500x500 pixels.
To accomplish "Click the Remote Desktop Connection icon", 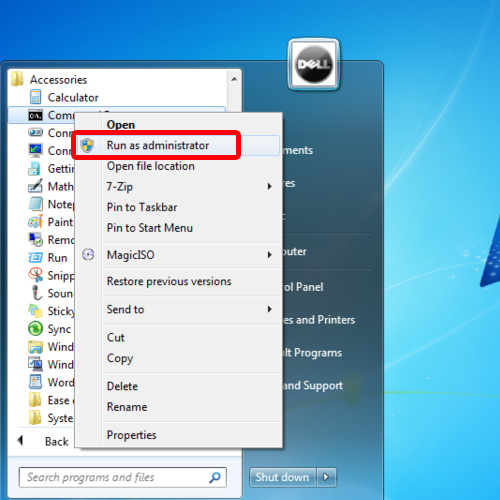I will (x=35, y=239).
